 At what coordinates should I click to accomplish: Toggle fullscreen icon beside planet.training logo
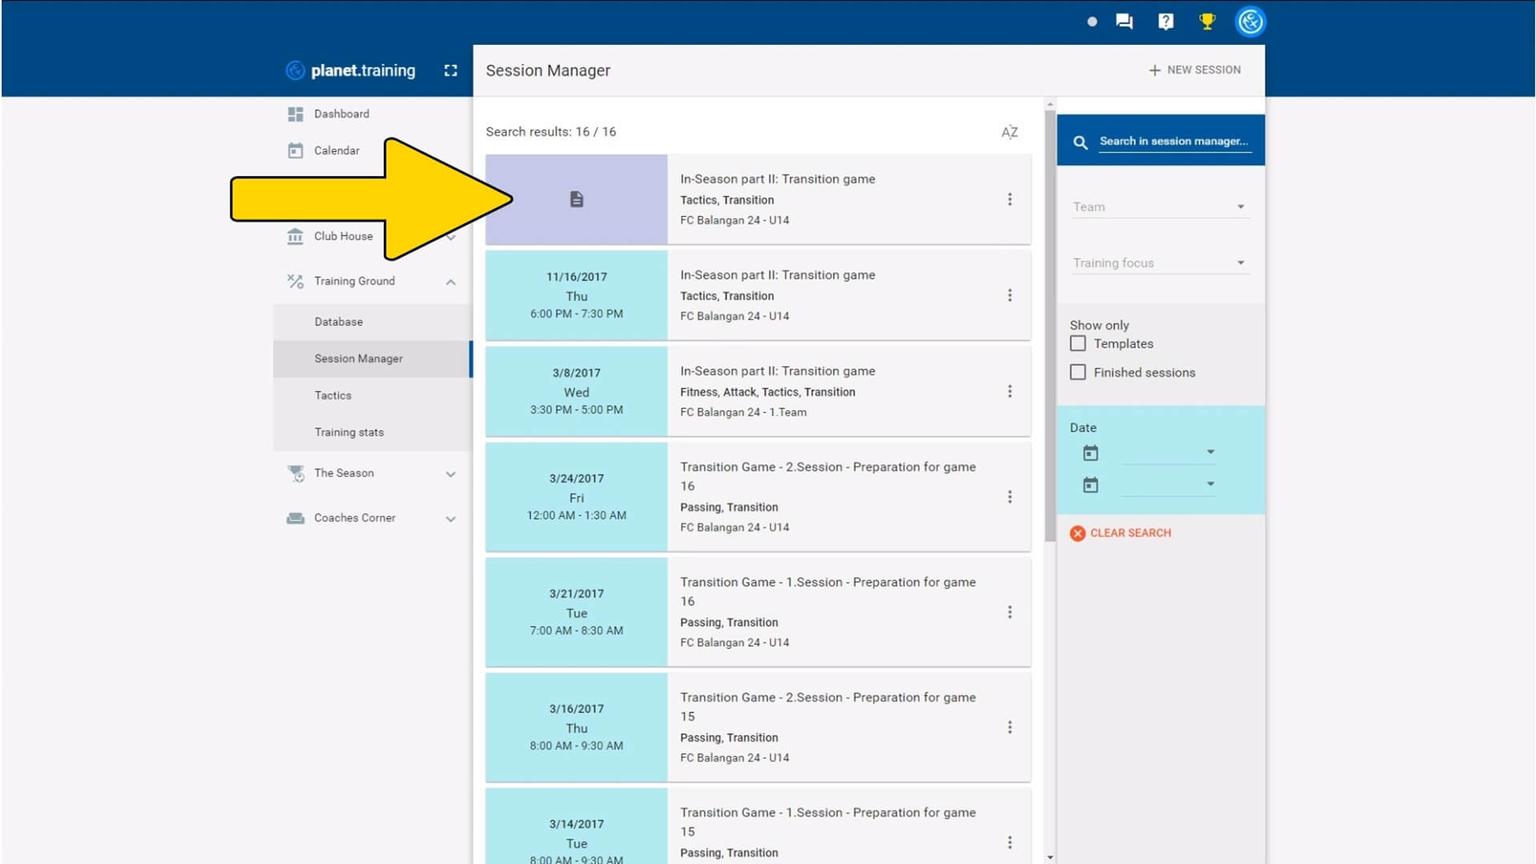[x=451, y=71]
